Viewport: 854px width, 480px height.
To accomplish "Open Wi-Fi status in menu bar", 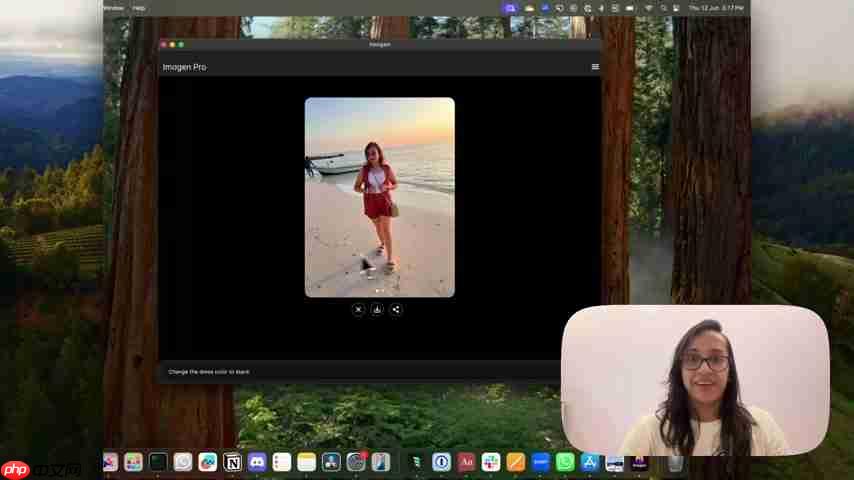I will pos(649,8).
